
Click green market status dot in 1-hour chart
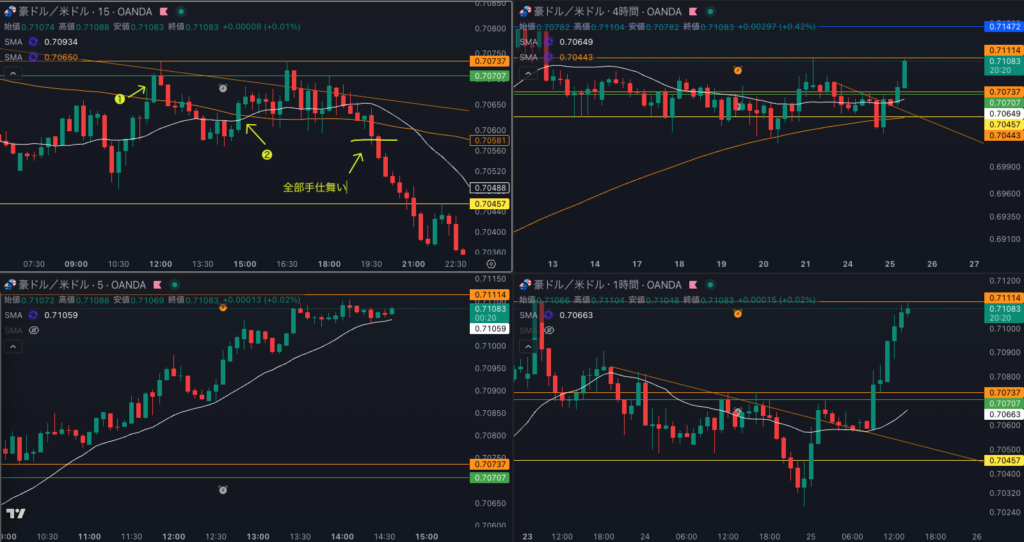(711, 285)
